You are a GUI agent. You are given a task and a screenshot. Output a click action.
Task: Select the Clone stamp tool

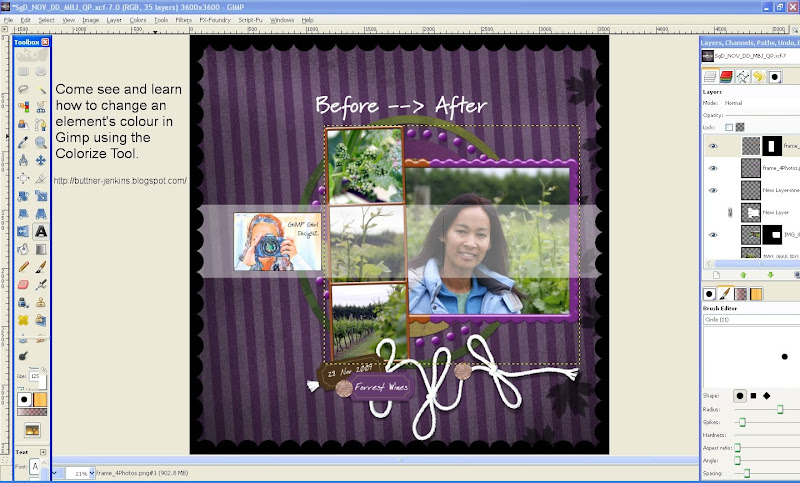pyautogui.click(x=41, y=302)
